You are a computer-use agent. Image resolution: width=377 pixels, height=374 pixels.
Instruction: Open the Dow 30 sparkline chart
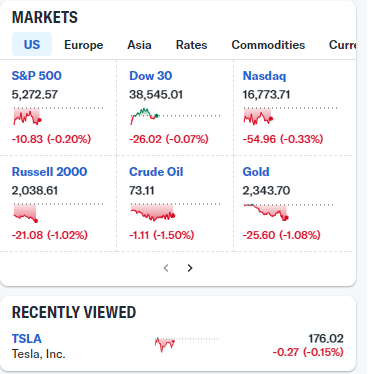pyautogui.click(x=175, y=116)
